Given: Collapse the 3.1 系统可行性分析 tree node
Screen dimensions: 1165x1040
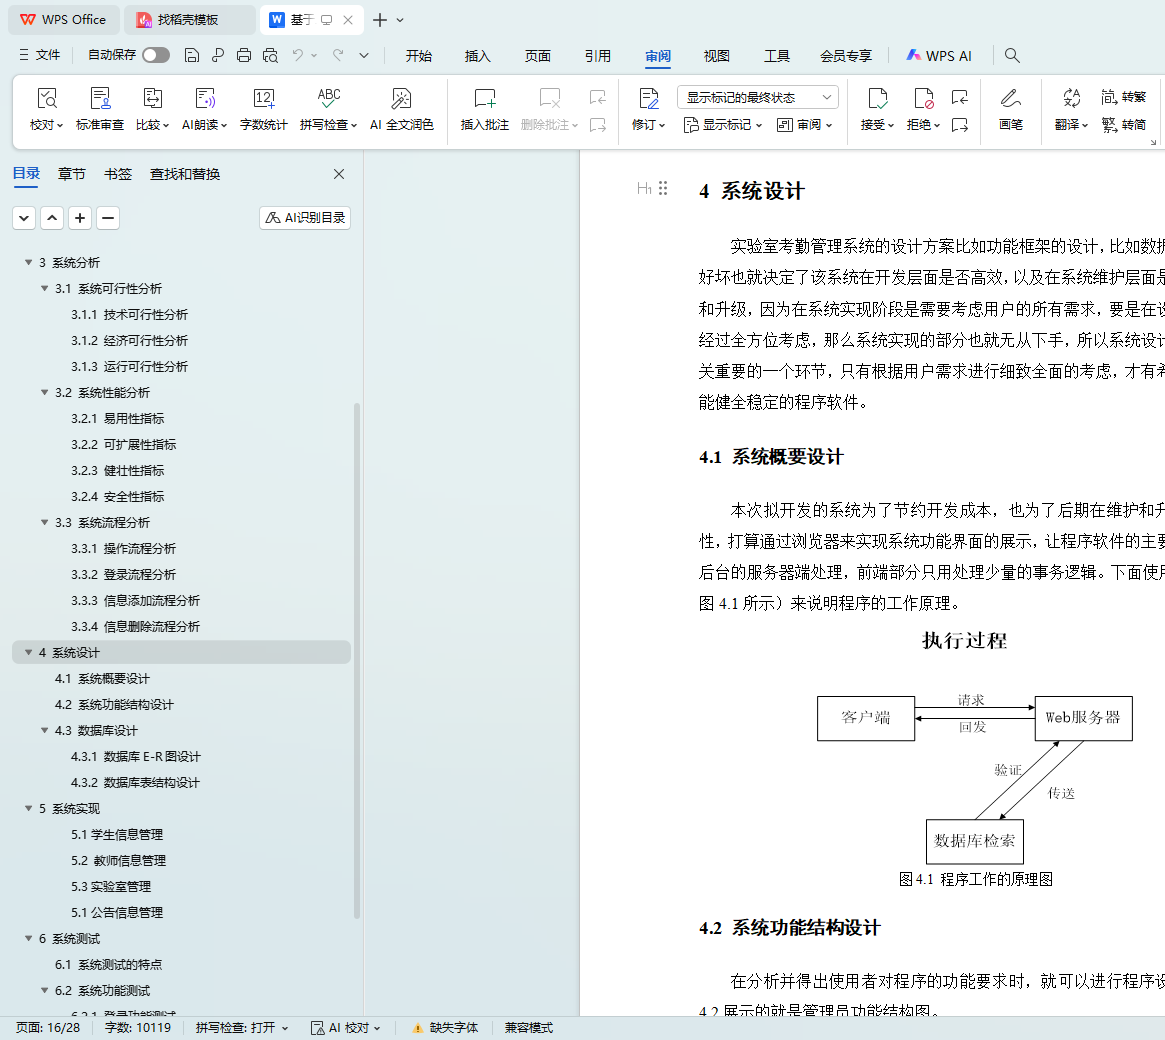Looking at the screenshot, I should tap(45, 289).
